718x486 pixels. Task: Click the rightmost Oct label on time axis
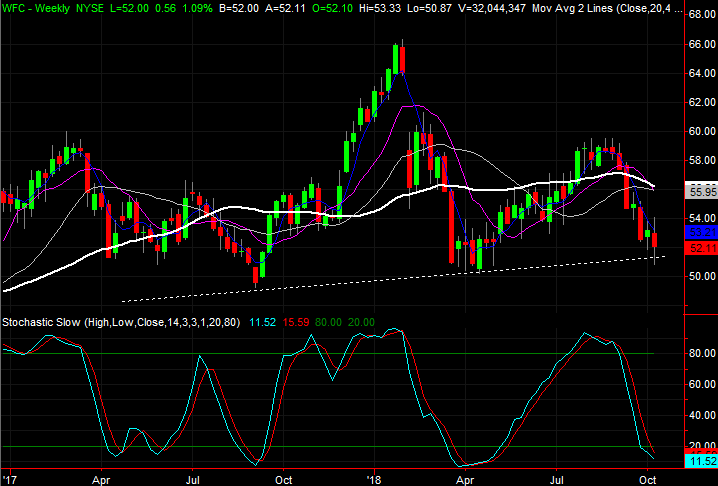pos(647,478)
